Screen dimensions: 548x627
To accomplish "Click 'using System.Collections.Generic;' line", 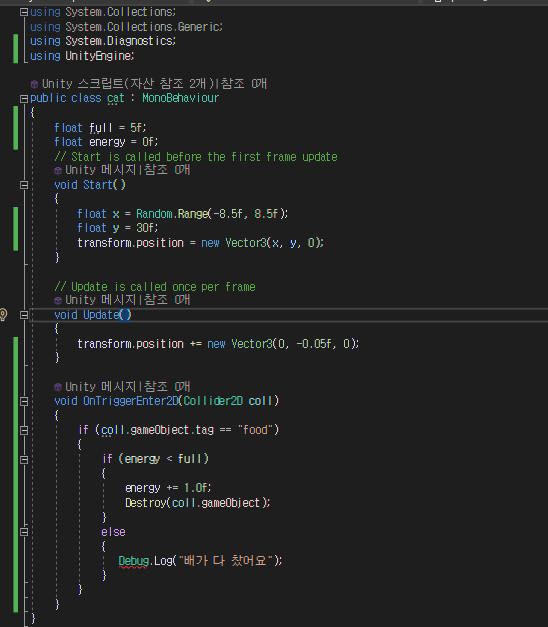I will click(126, 27).
